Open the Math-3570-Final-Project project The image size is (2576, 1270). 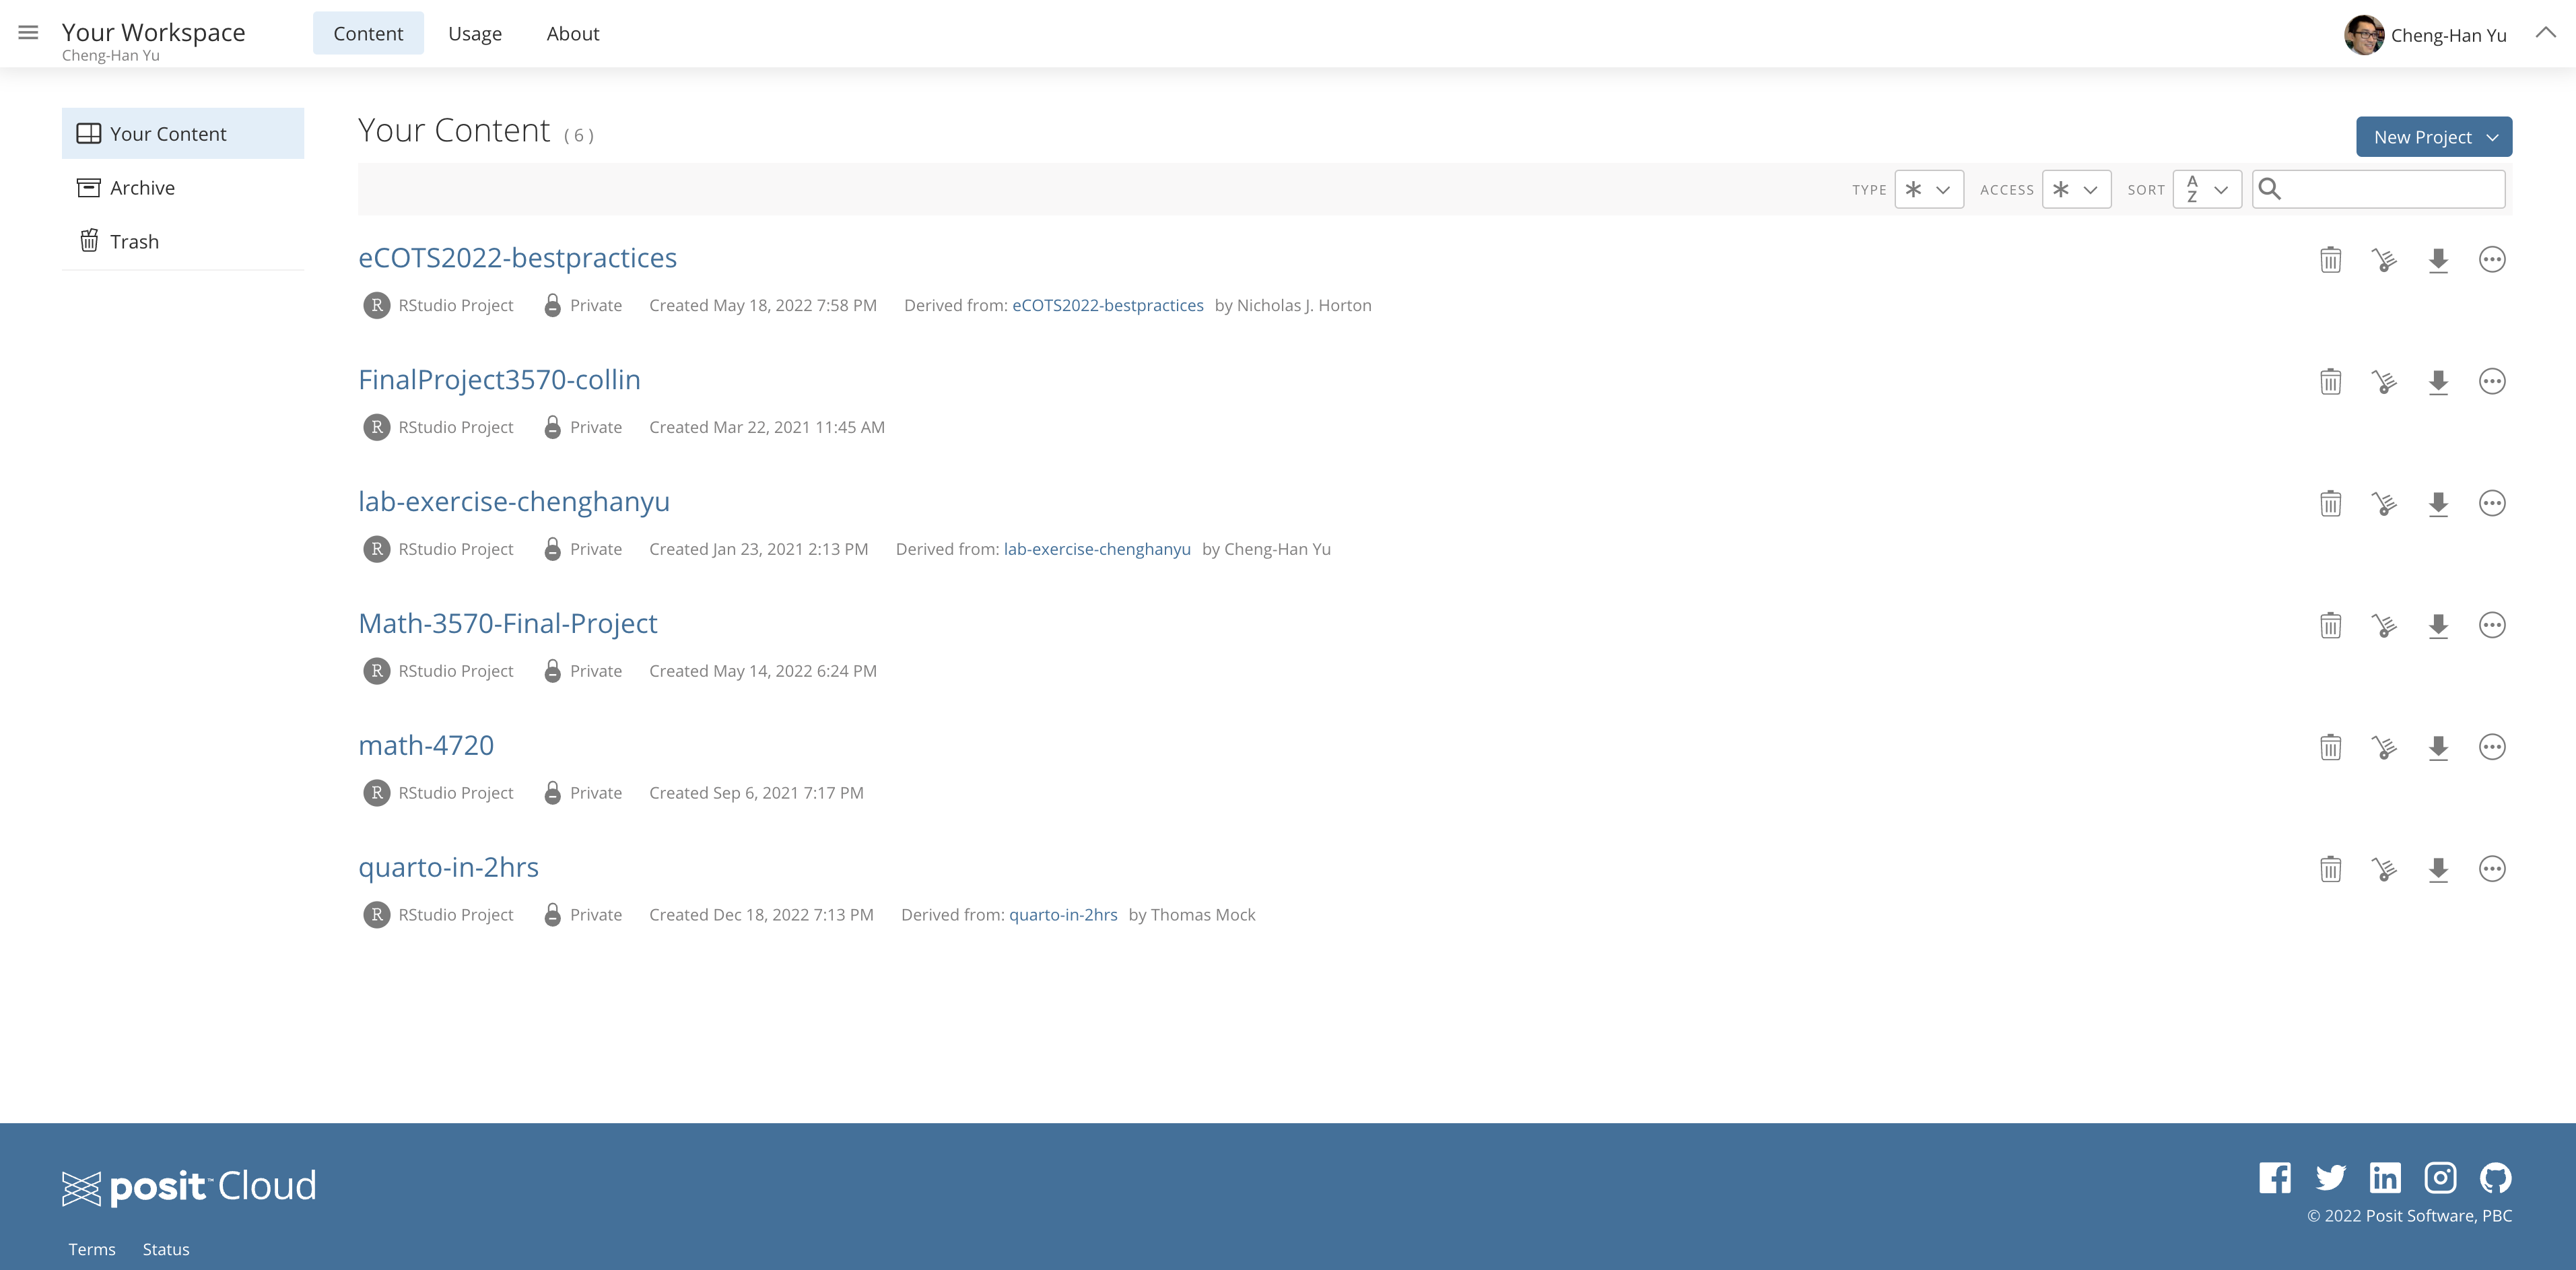tap(508, 624)
